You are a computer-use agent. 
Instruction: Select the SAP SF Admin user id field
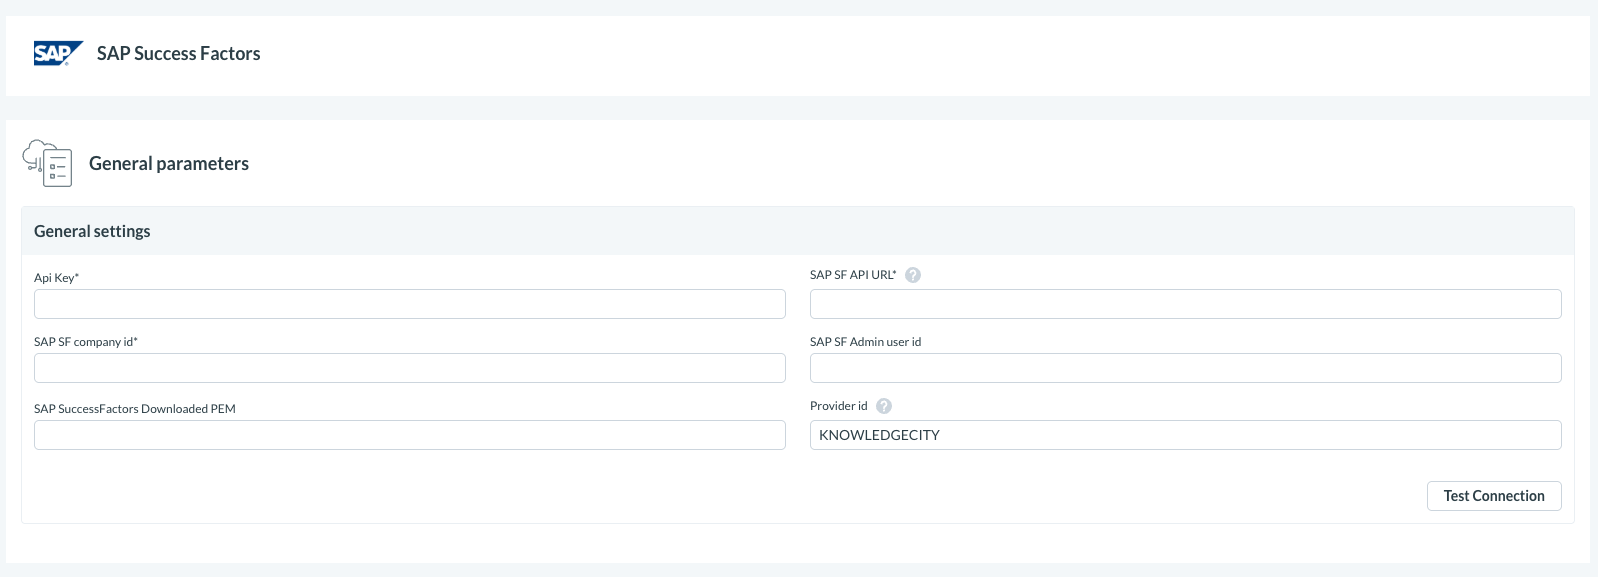coord(1186,368)
